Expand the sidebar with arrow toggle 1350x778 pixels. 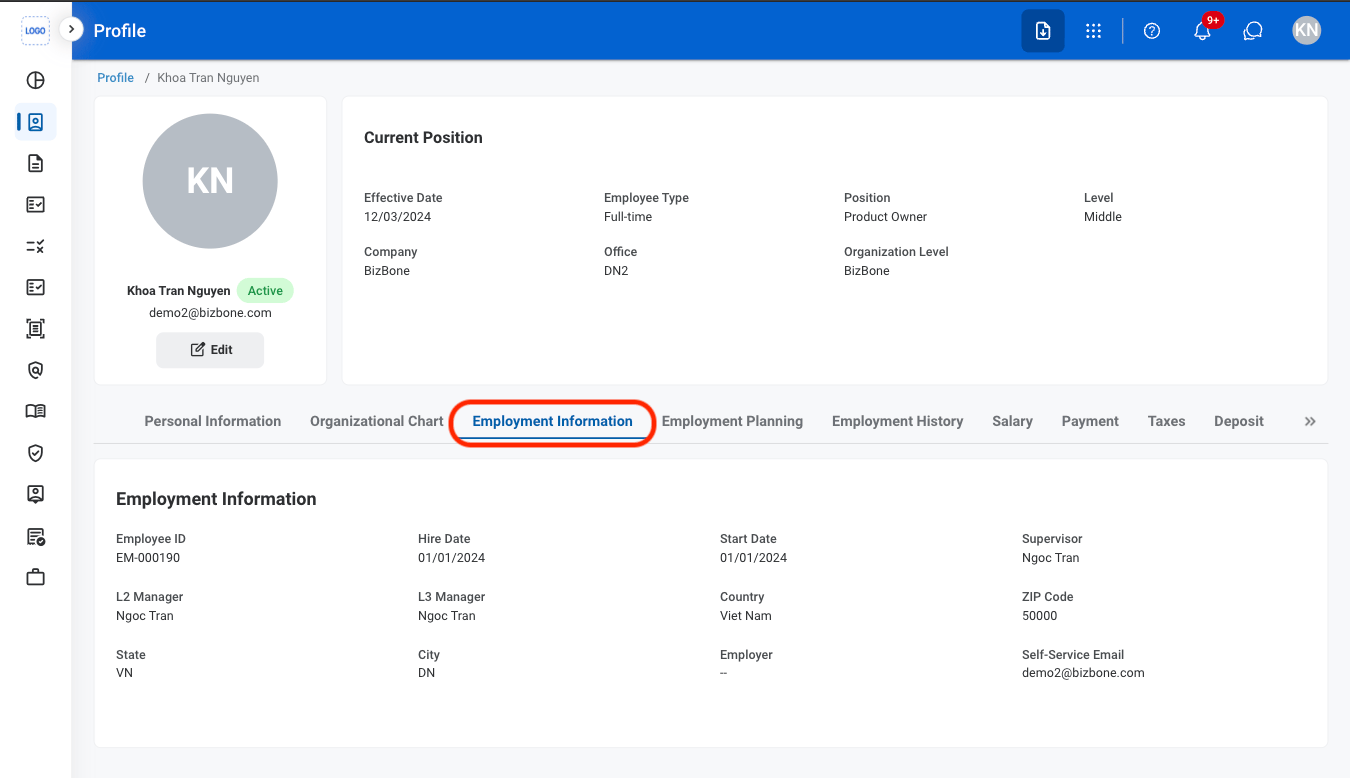point(71,30)
